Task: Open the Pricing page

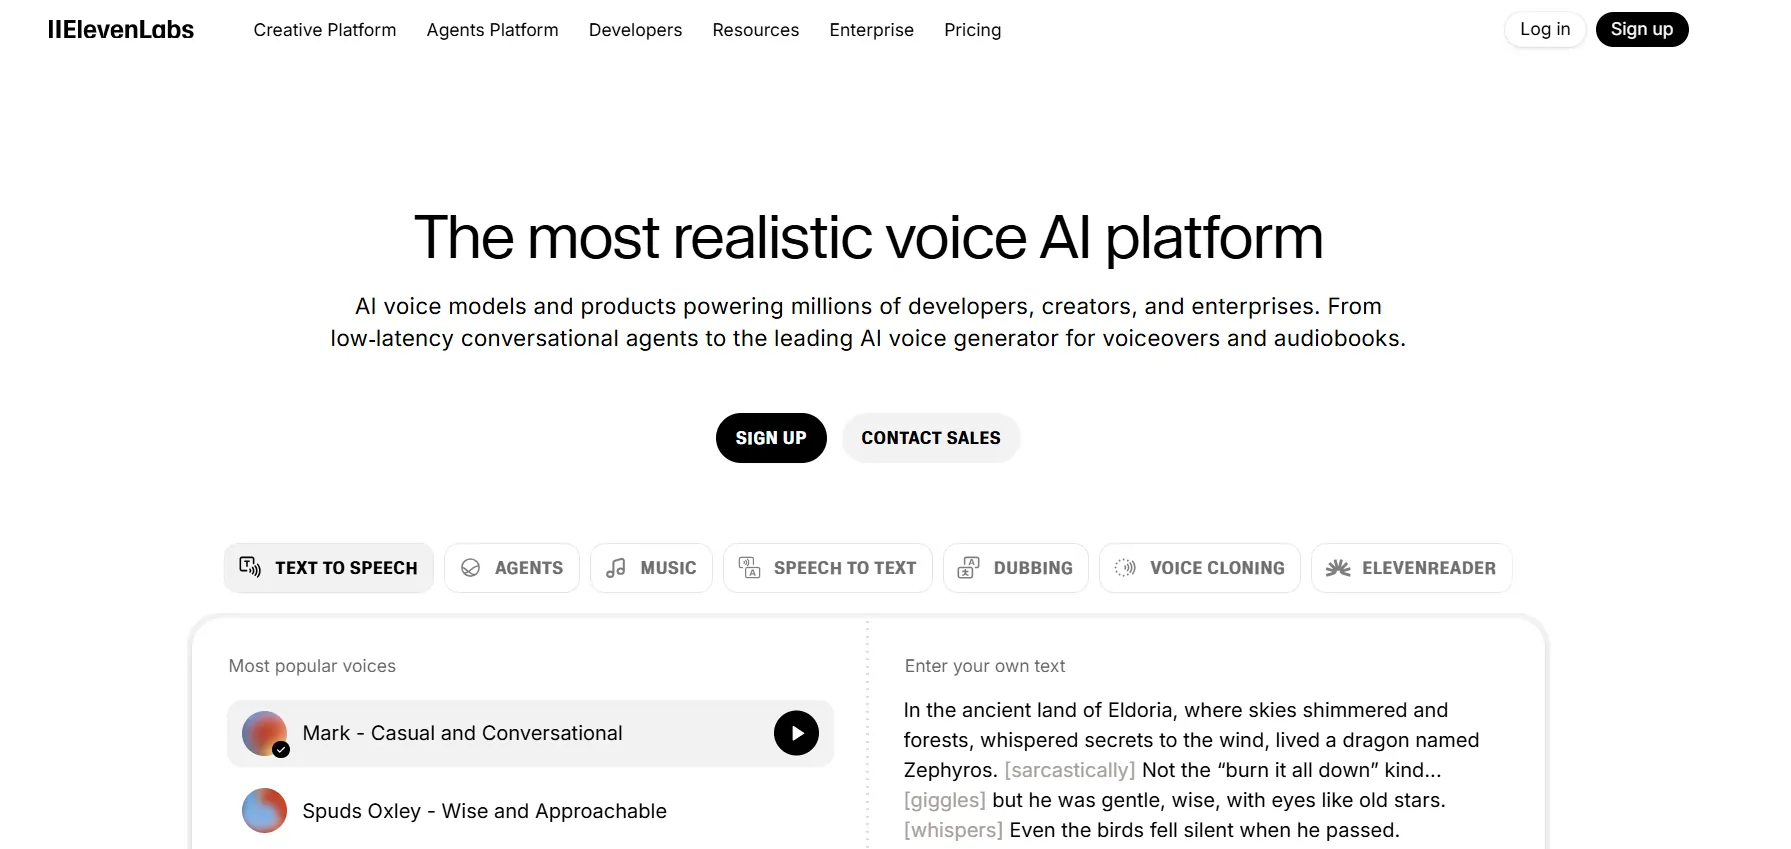Action: pyautogui.click(x=972, y=30)
